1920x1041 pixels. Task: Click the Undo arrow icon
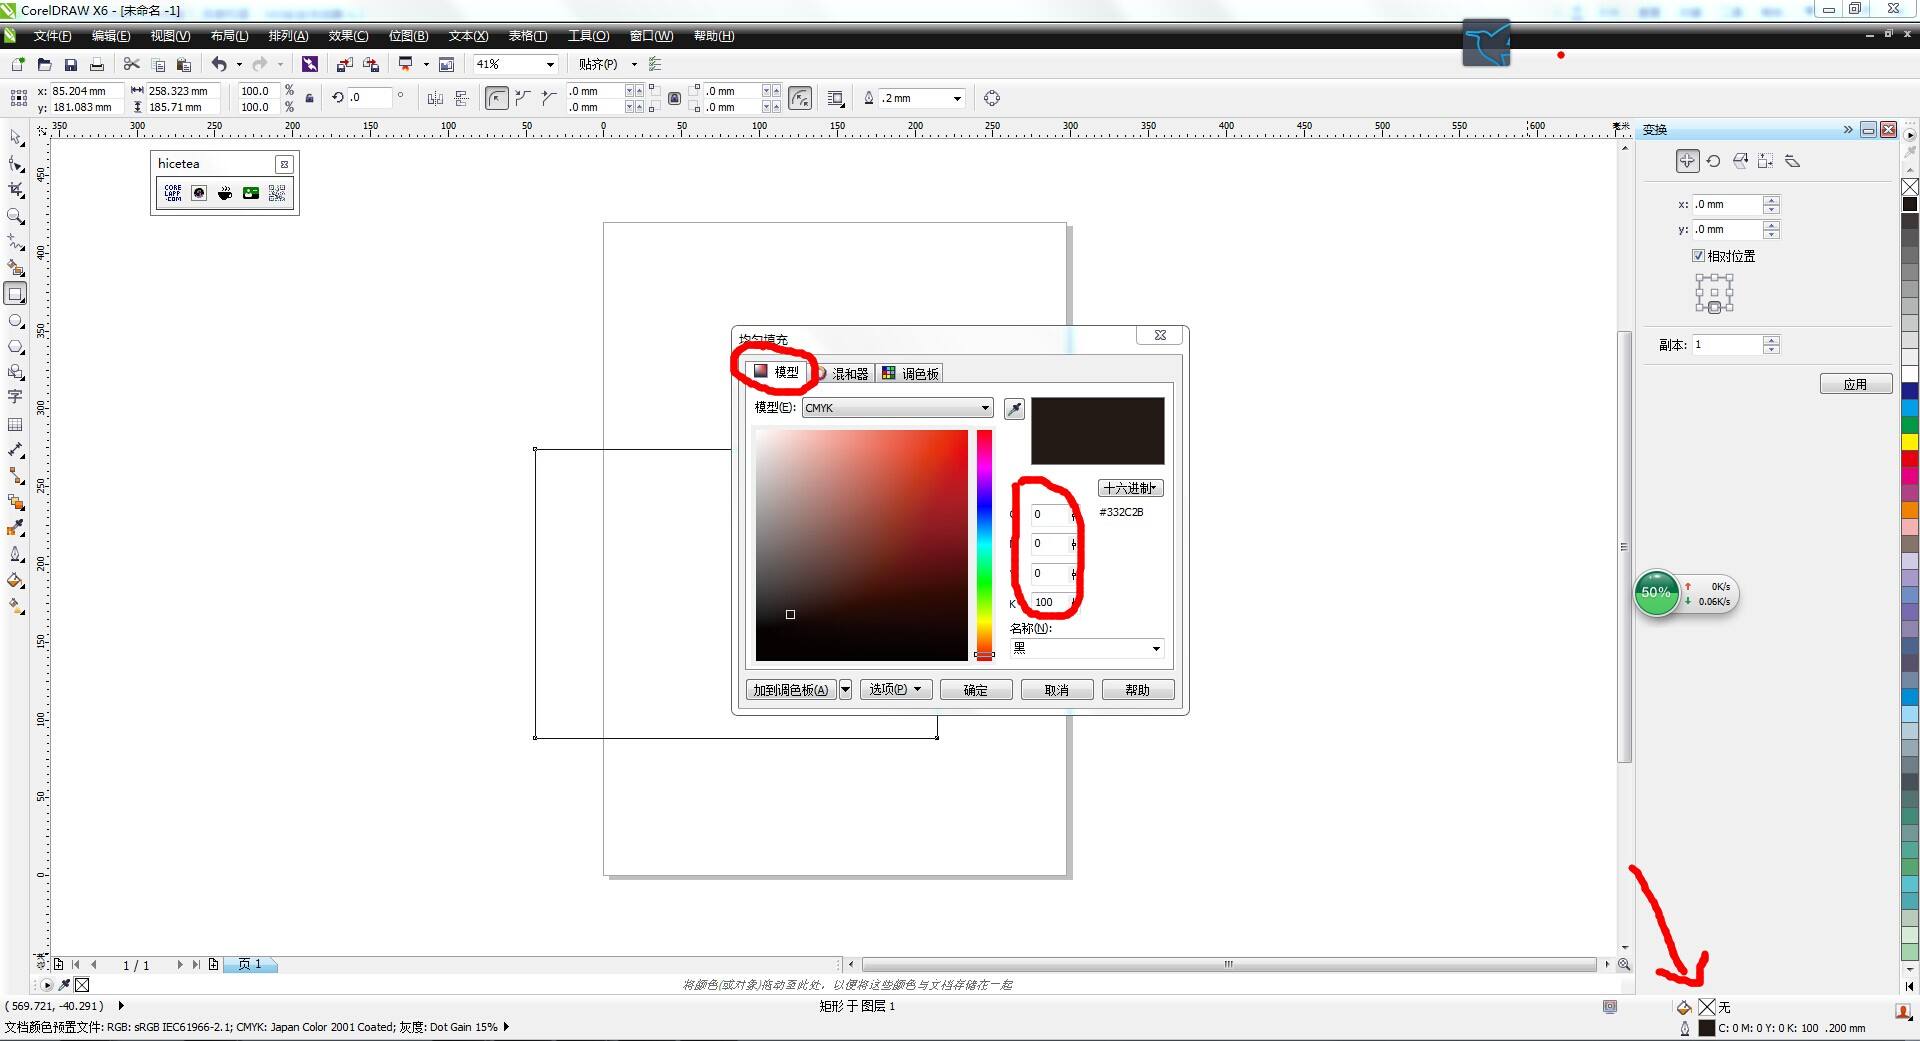coord(219,65)
